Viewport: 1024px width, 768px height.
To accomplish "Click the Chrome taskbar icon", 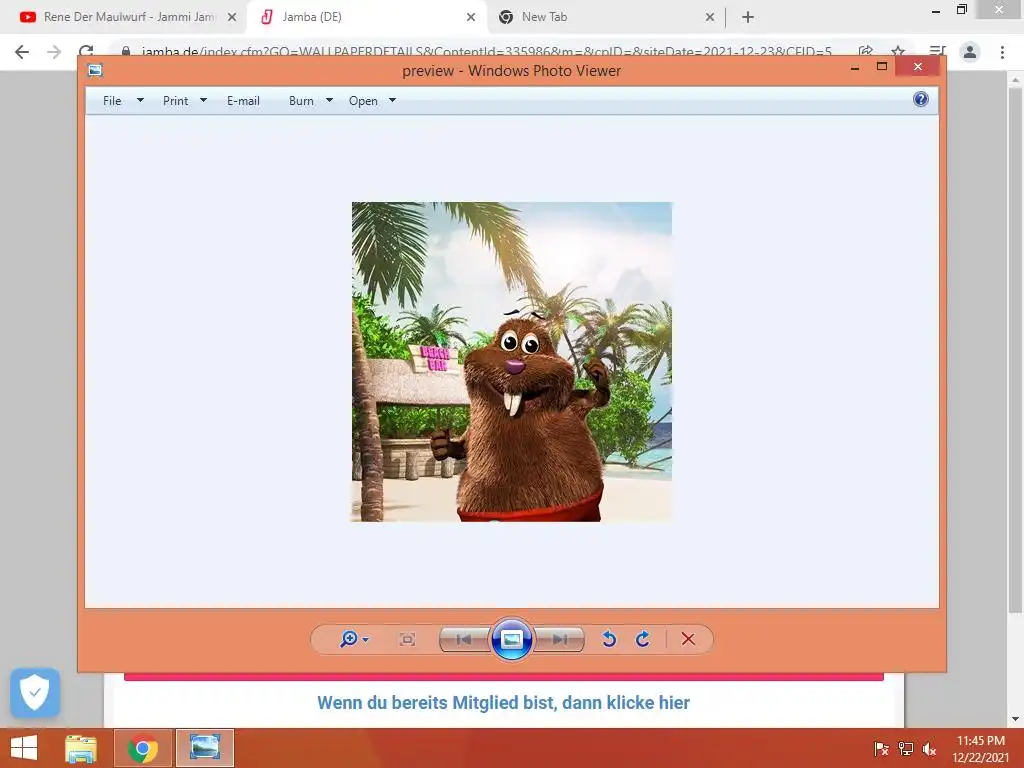I will click(x=143, y=748).
